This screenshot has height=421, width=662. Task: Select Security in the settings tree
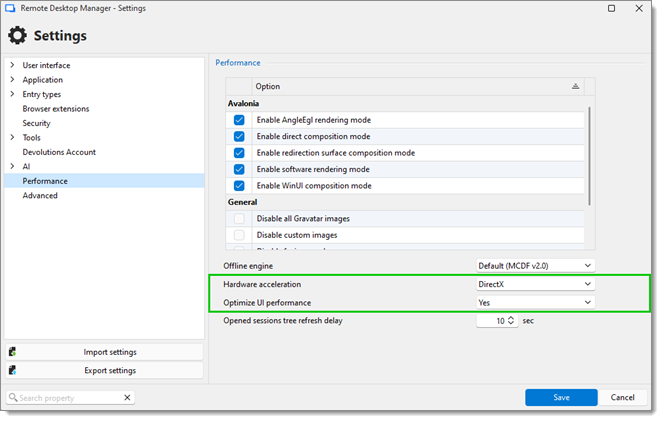[x=36, y=123]
